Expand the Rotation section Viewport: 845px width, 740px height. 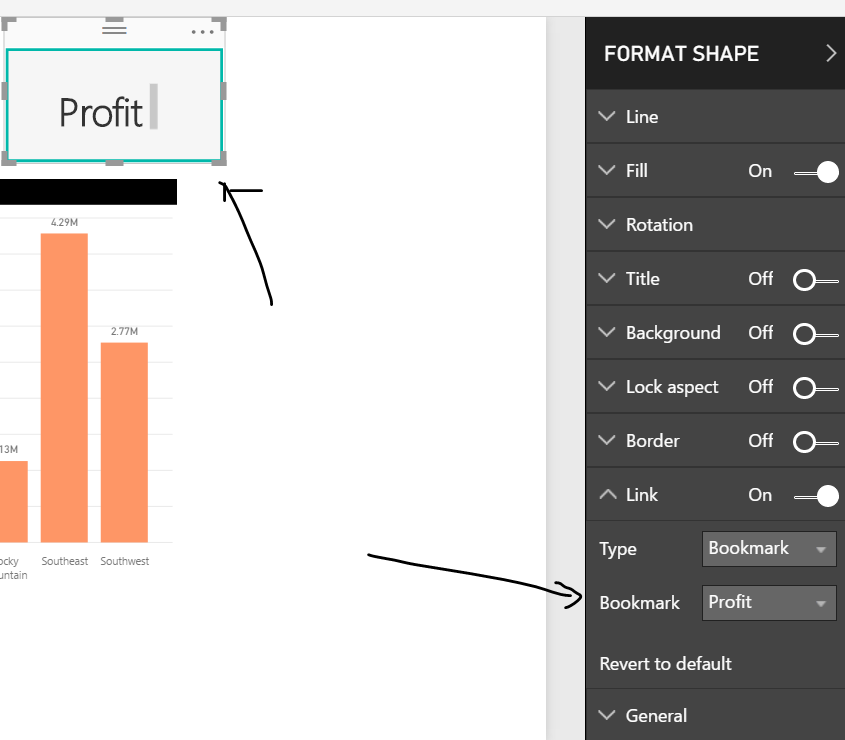tap(715, 225)
